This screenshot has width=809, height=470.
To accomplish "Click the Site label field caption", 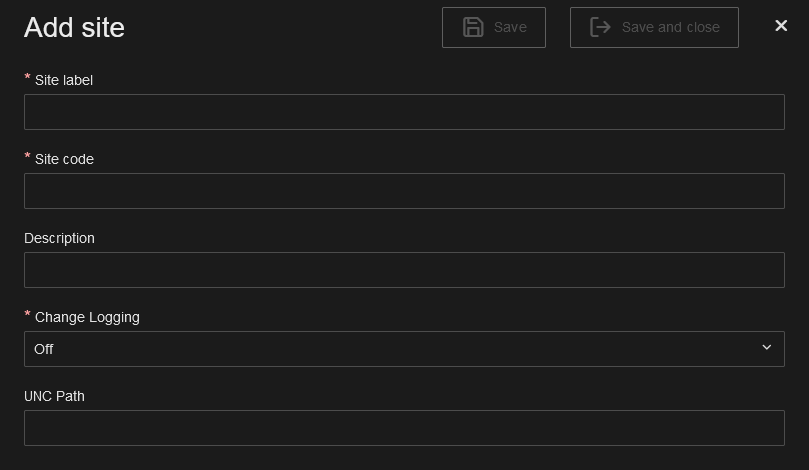I will [64, 80].
